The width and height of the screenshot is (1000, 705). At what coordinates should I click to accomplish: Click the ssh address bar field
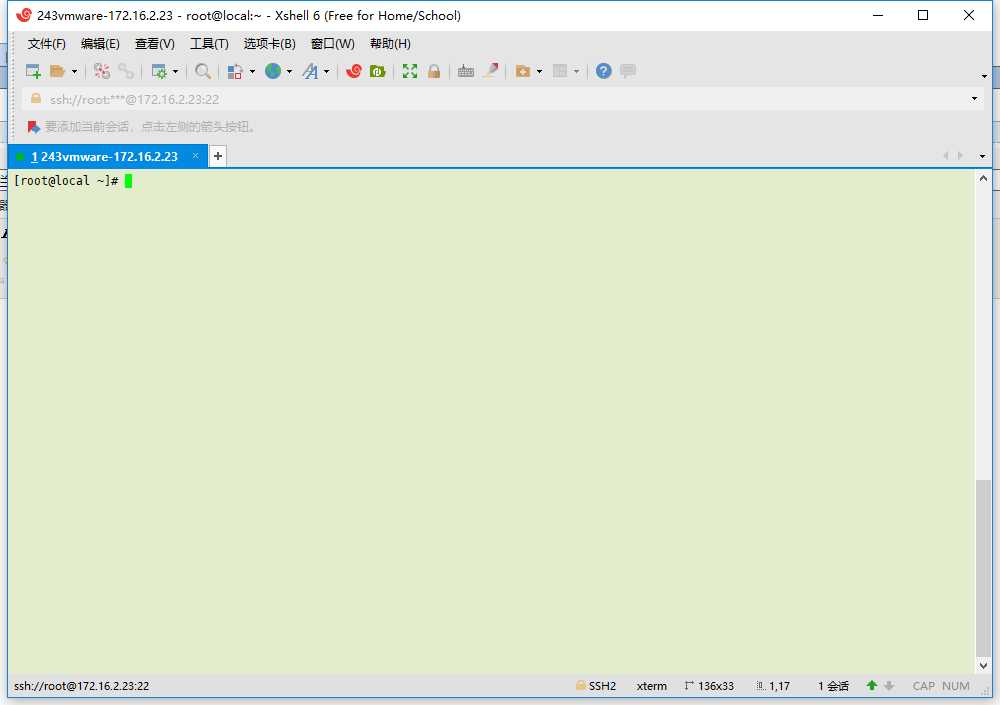[503, 100]
